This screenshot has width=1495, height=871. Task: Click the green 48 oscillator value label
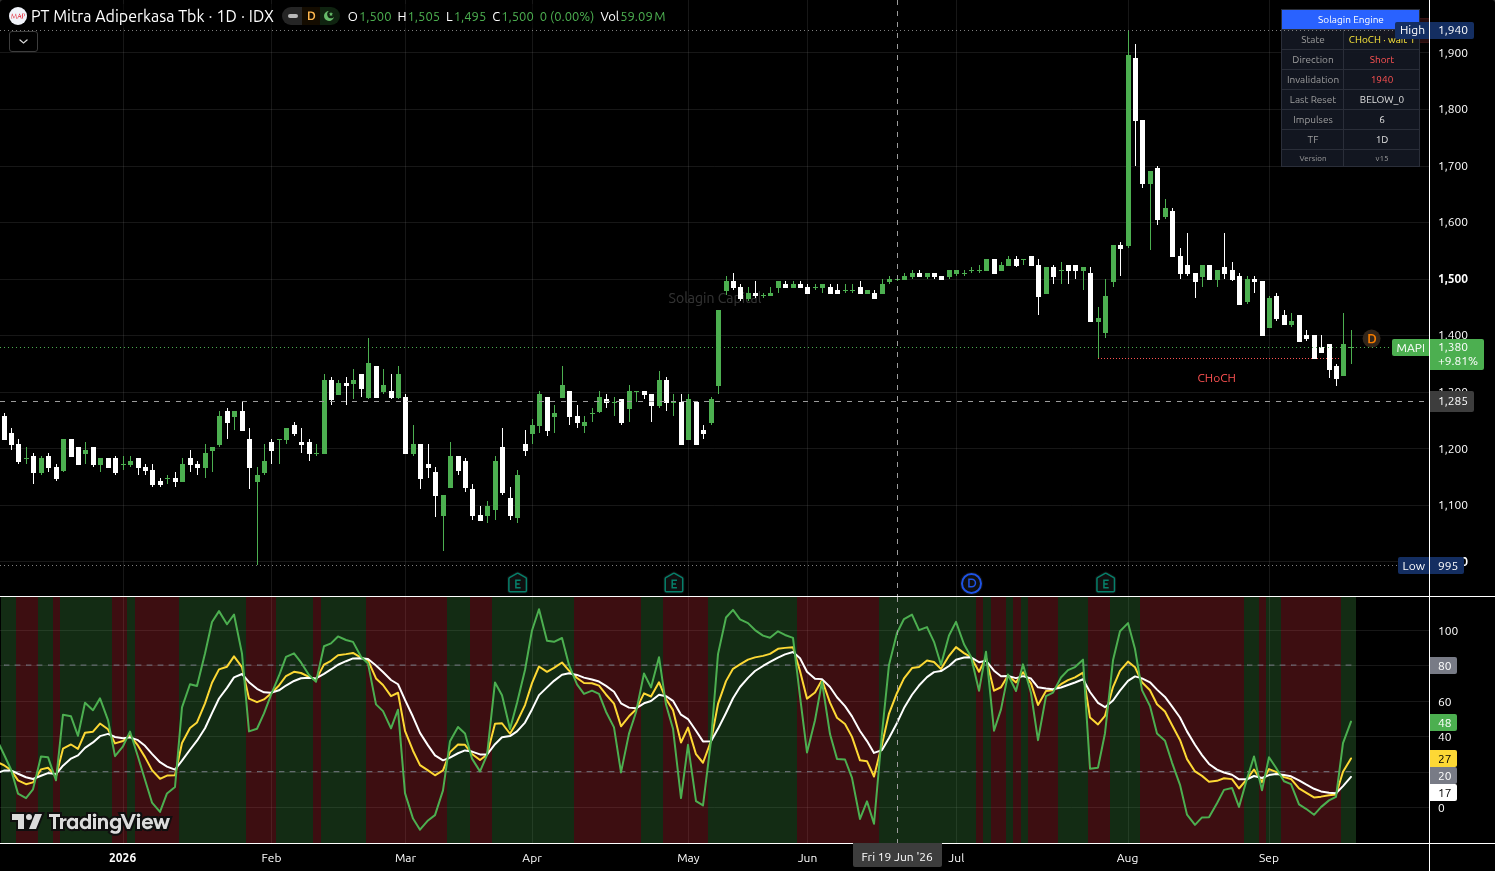[1444, 723]
